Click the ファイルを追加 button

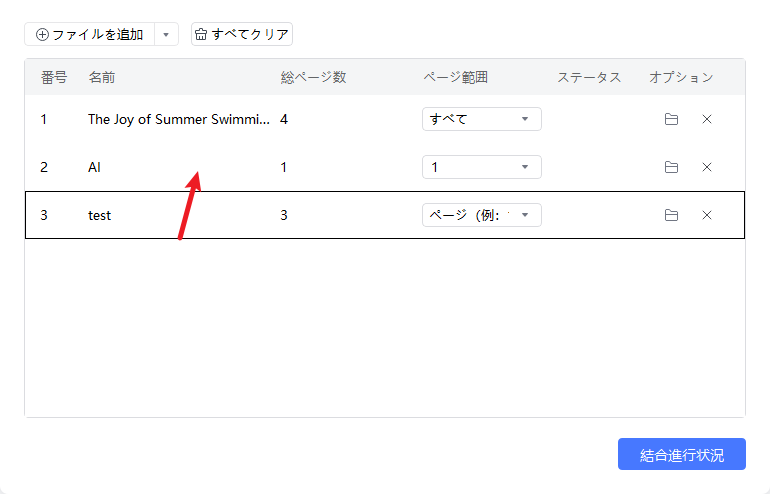pos(89,34)
